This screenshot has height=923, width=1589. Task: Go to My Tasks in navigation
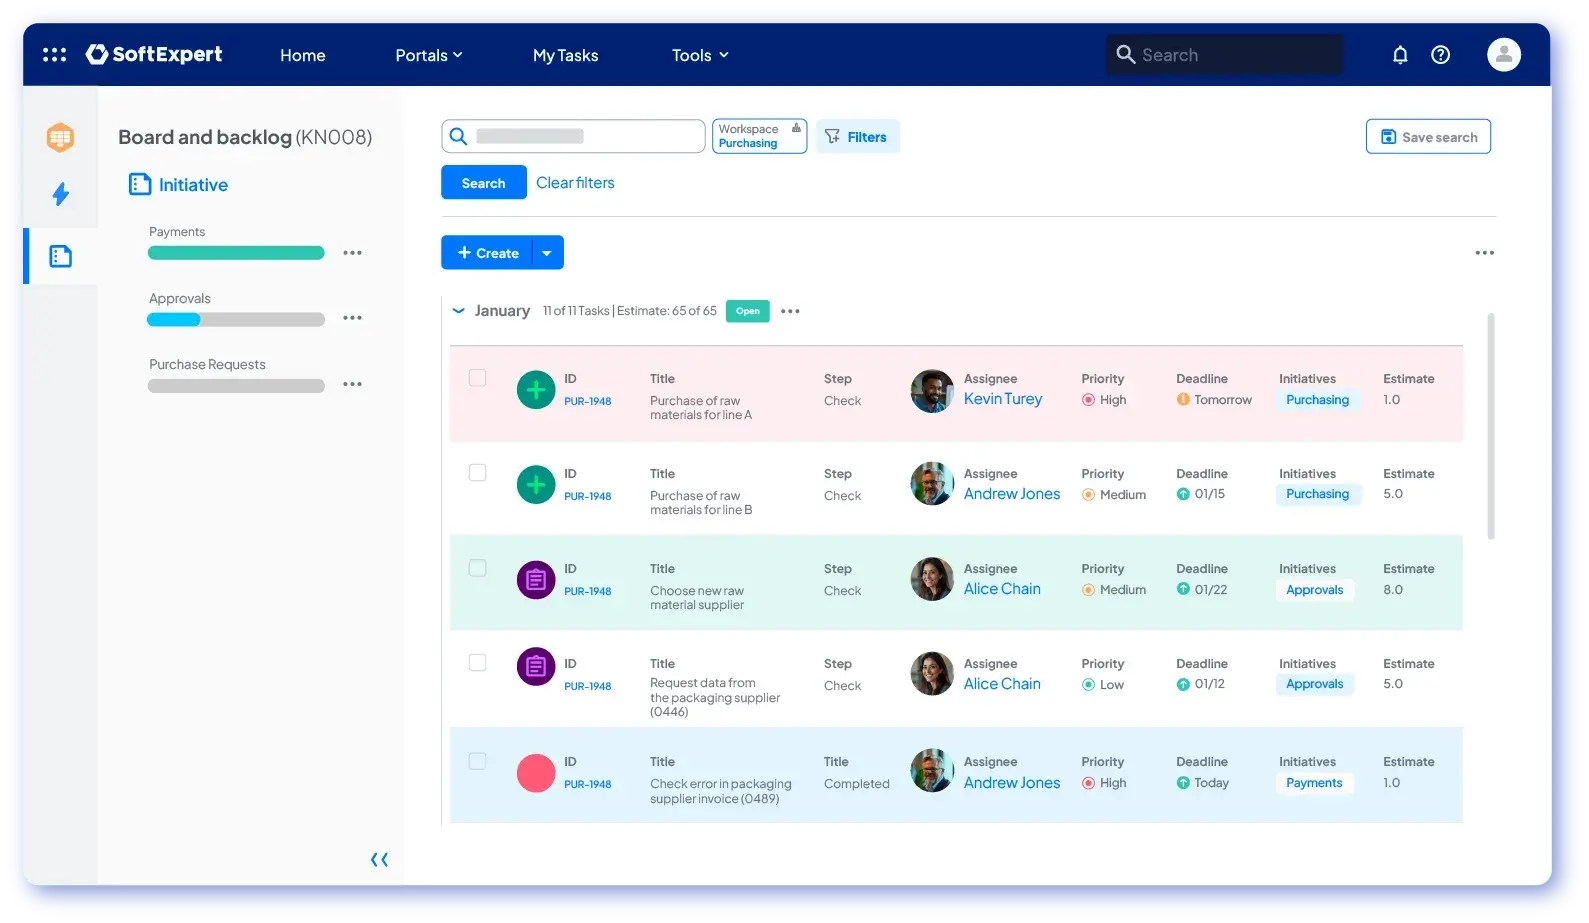coord(565,55)
